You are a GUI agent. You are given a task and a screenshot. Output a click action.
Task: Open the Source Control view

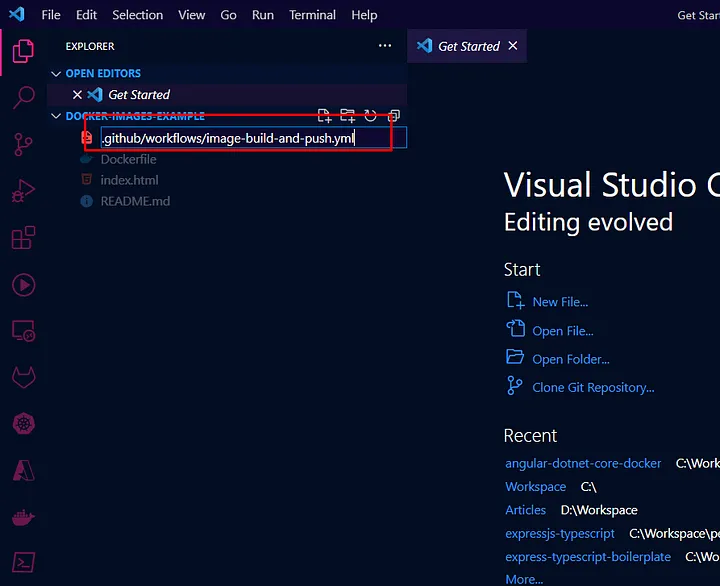[23, 144]
